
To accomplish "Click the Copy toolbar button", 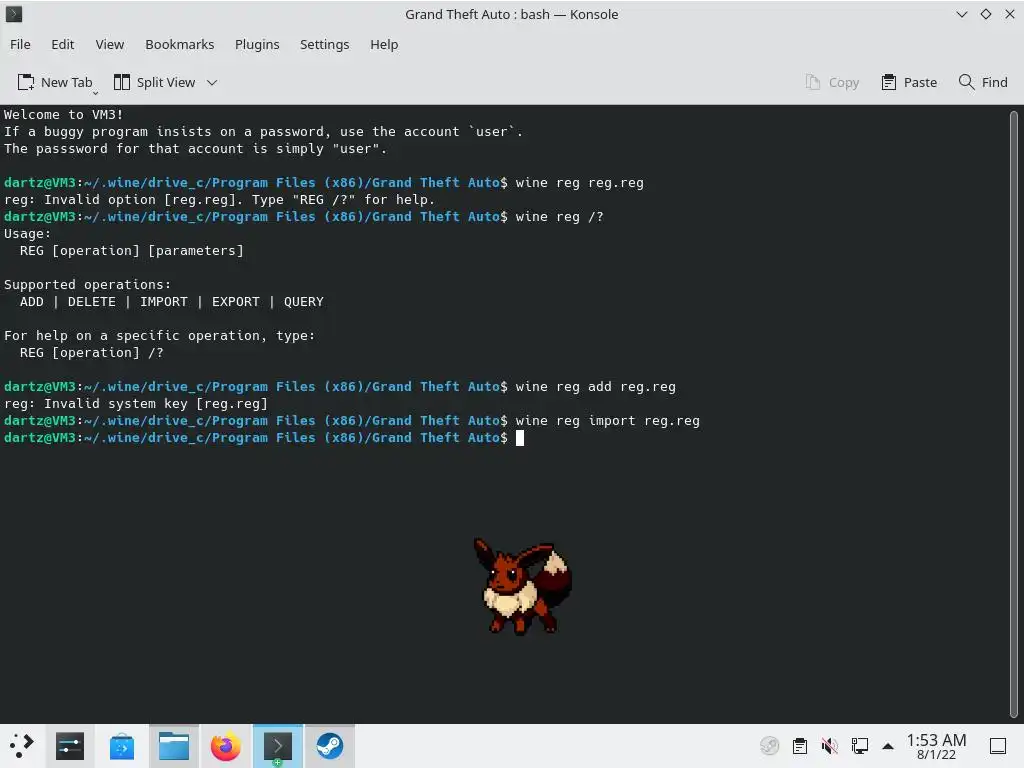I will pos(832,82).
